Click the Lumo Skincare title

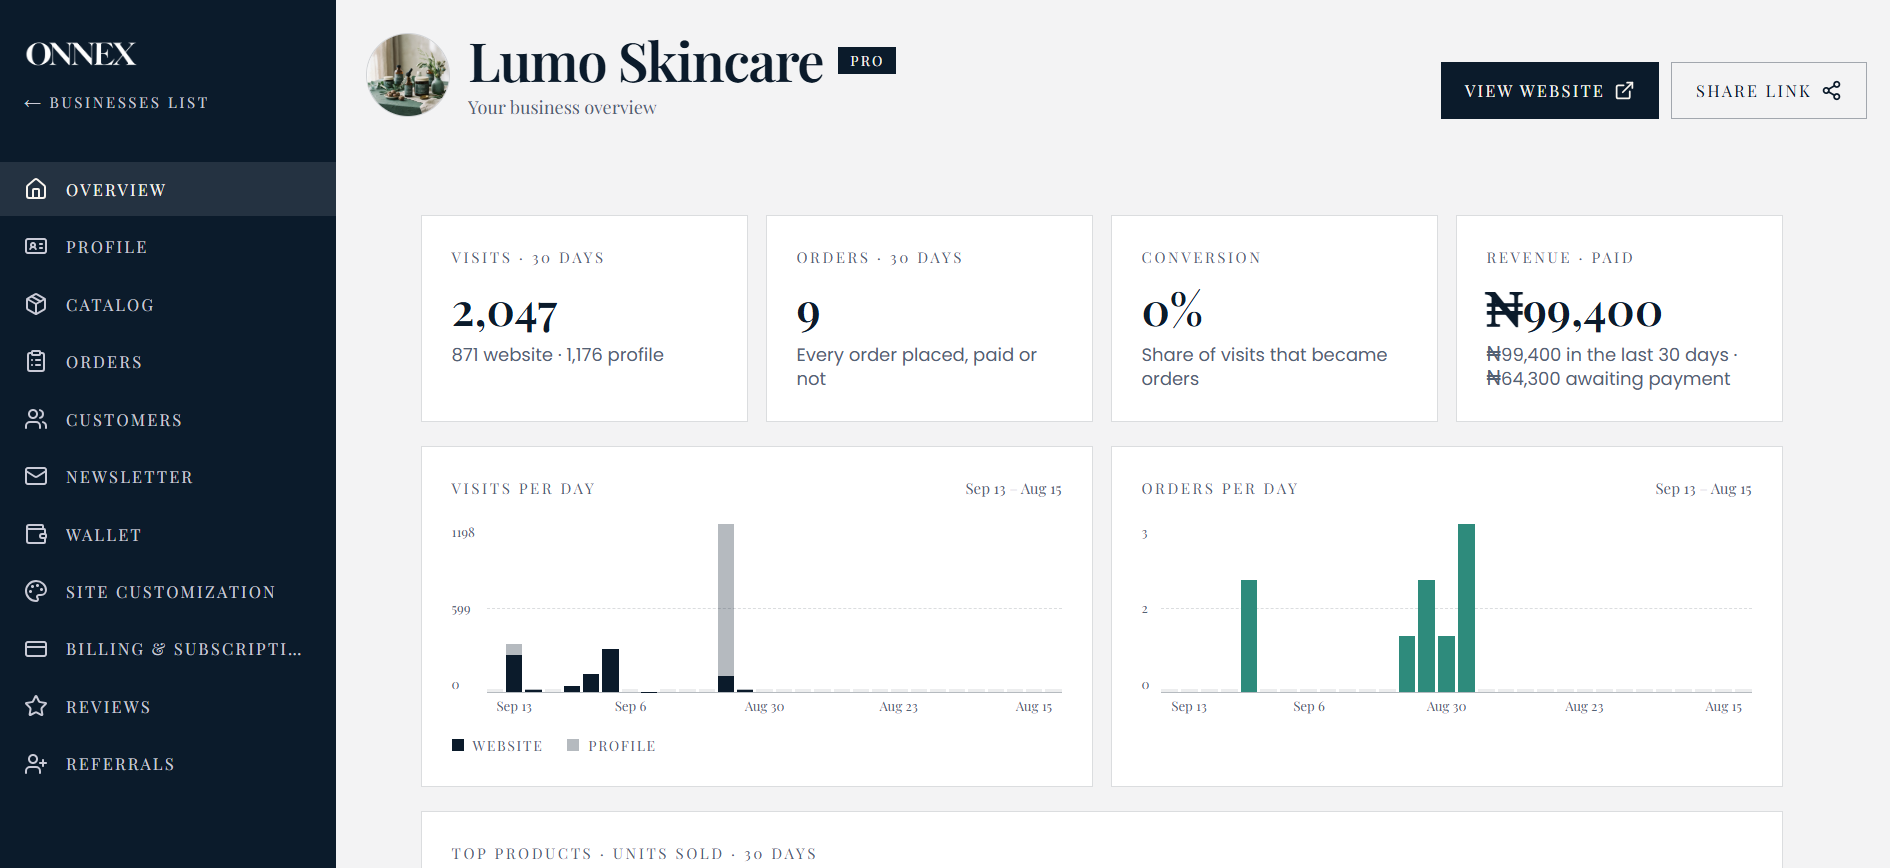(x=646, y=63)
